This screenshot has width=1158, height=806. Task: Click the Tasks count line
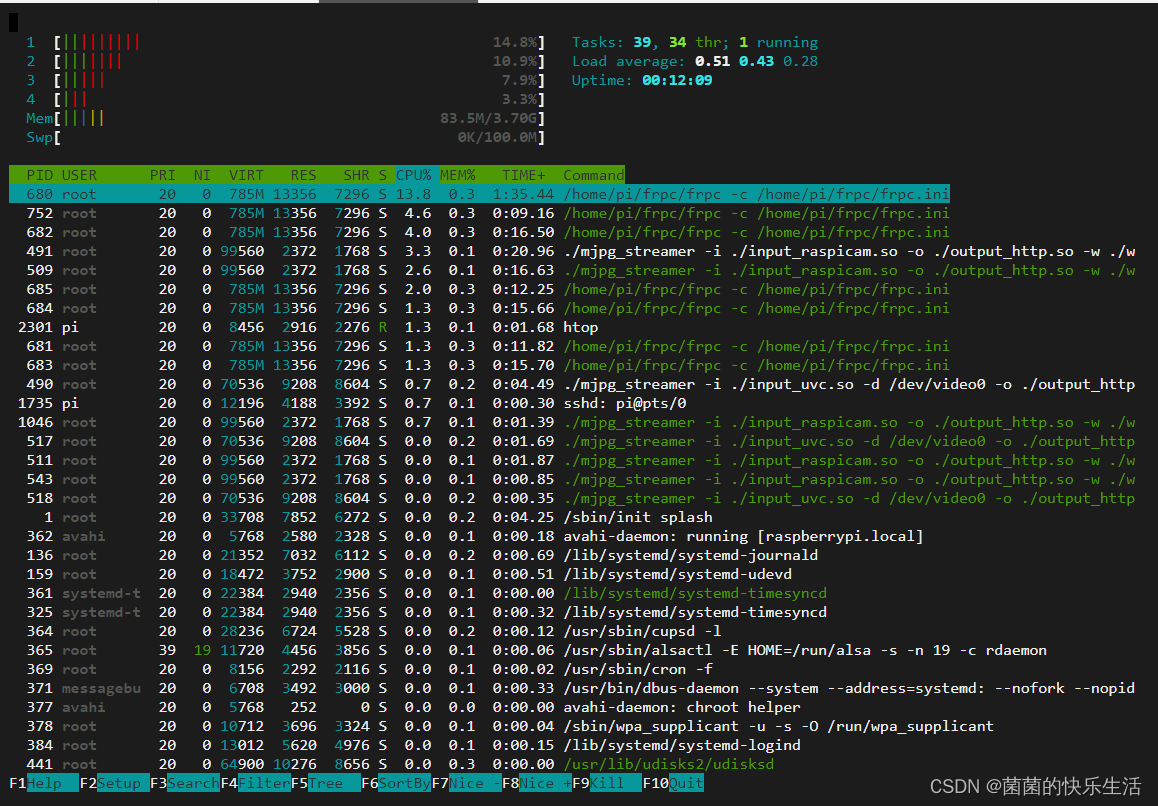(x=695, y=42)
